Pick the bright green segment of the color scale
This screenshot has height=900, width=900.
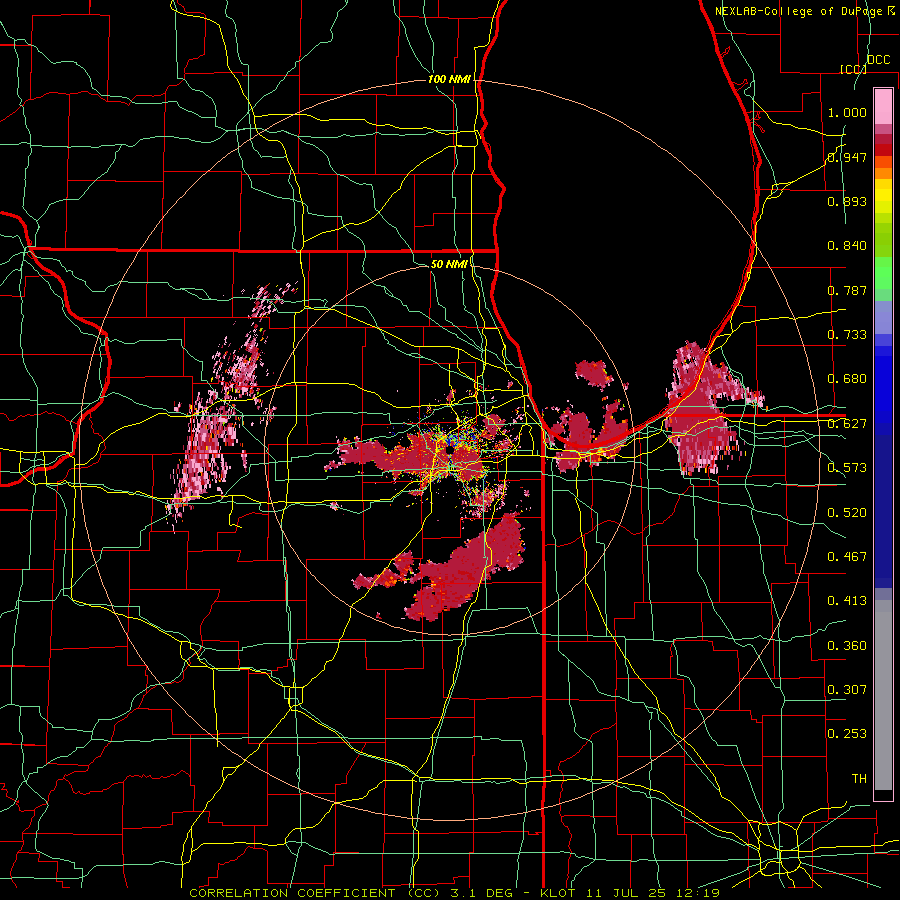883,273
